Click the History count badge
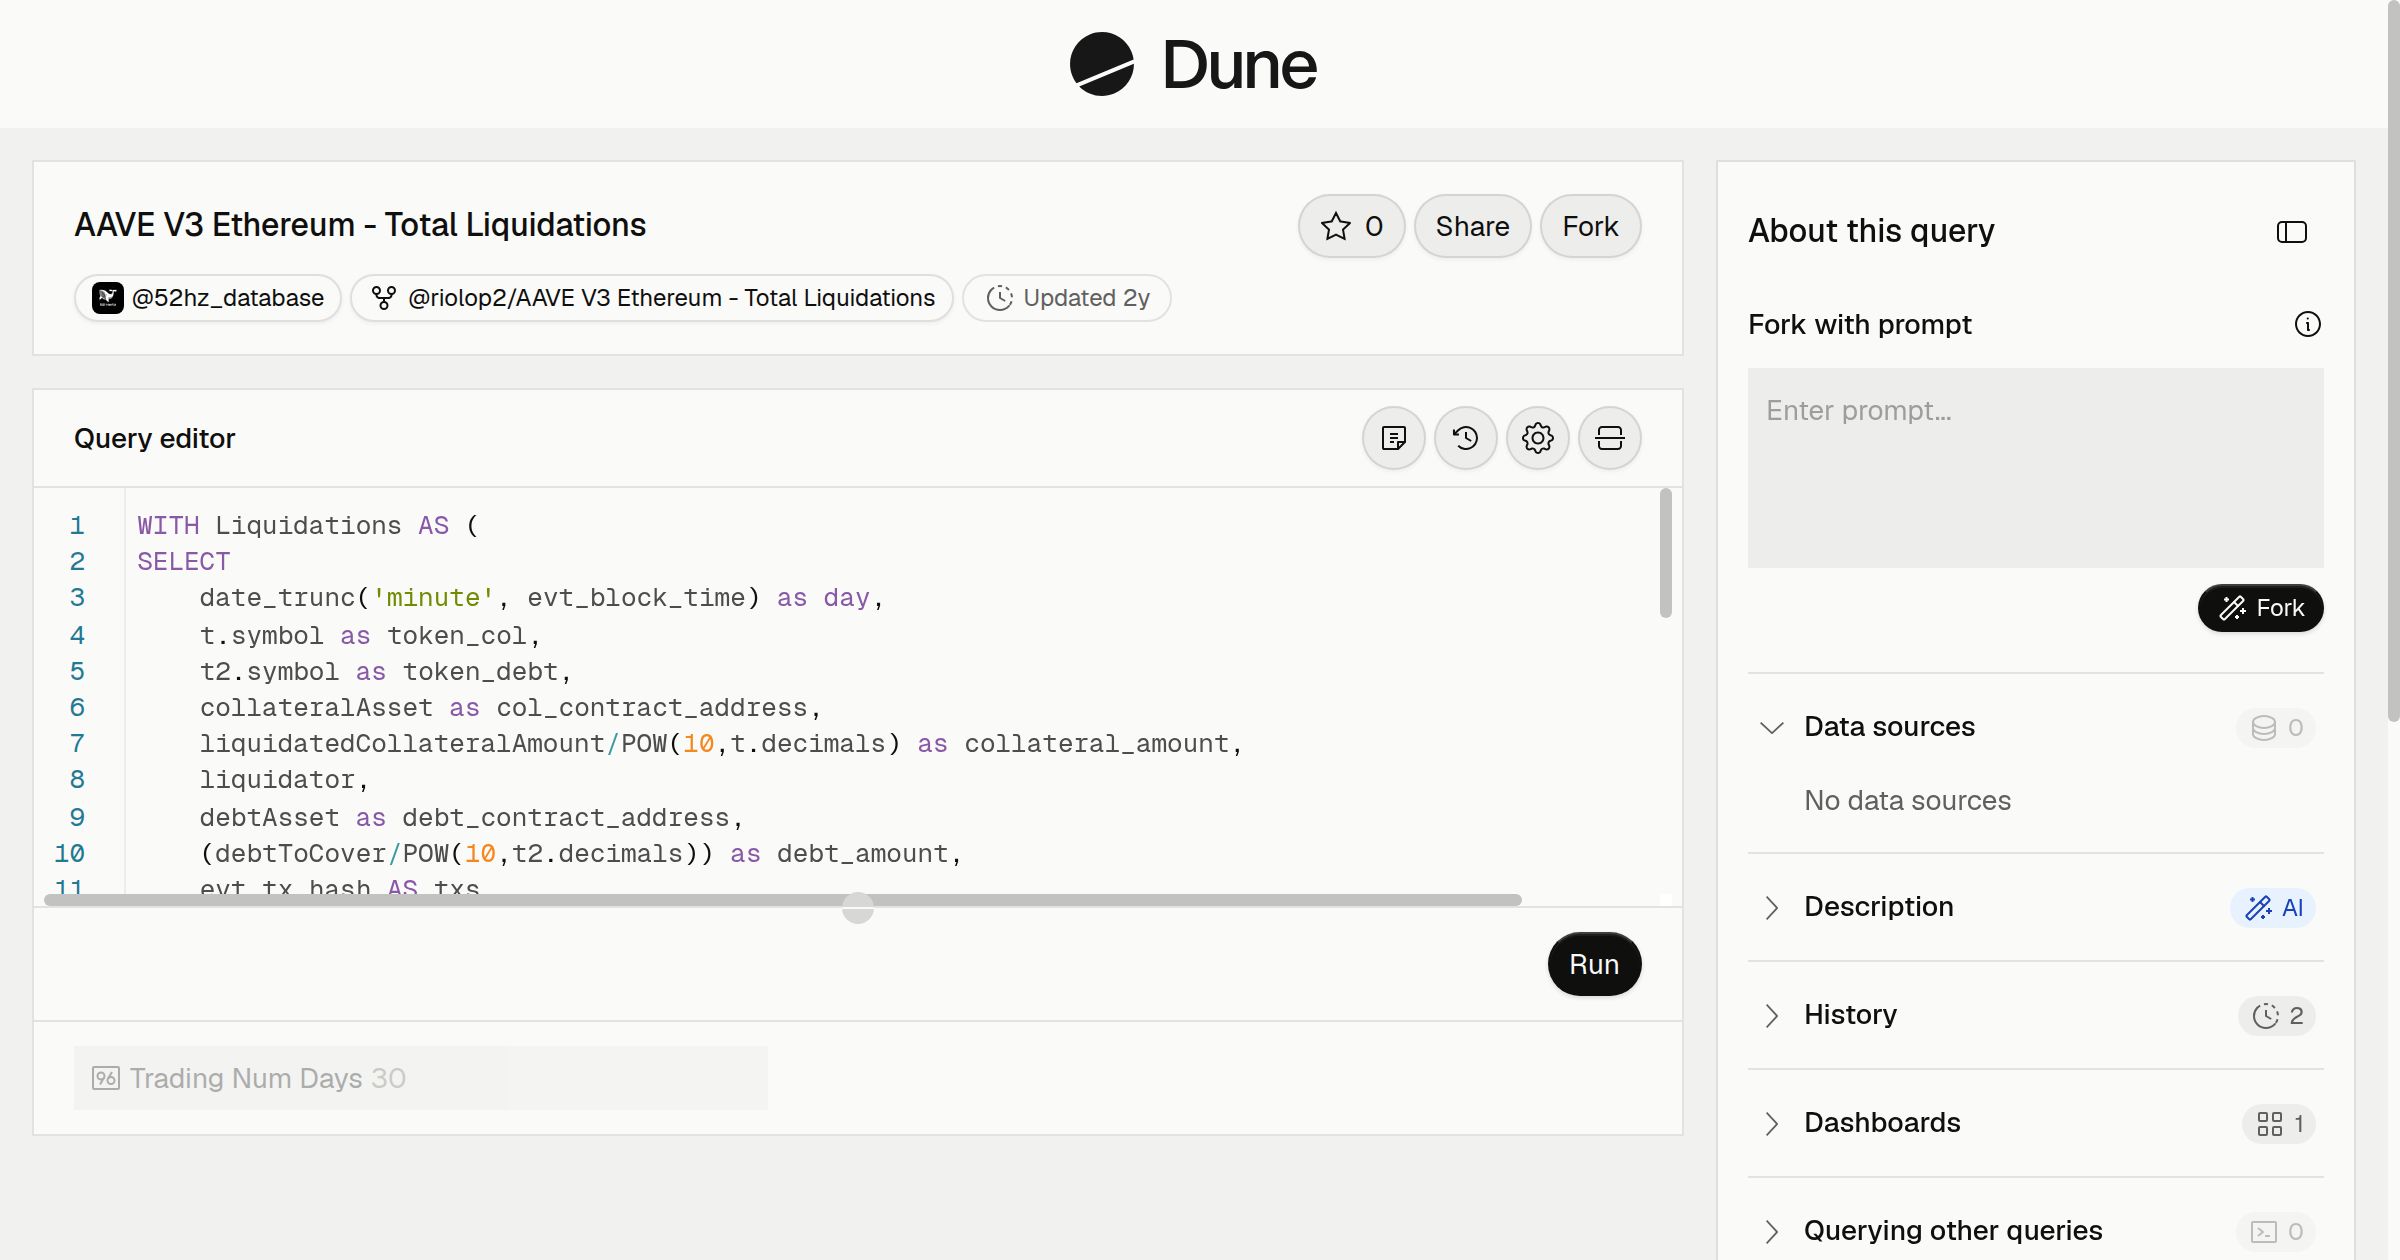The image size is (2400, 1260). (2277, 1016)
